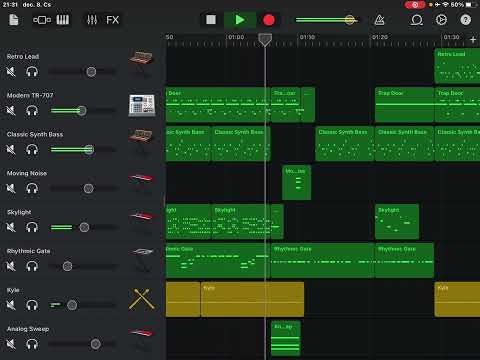Solo the Classic Synth Bass track
This screenshot has height=360, width=480.
(32, 150)
